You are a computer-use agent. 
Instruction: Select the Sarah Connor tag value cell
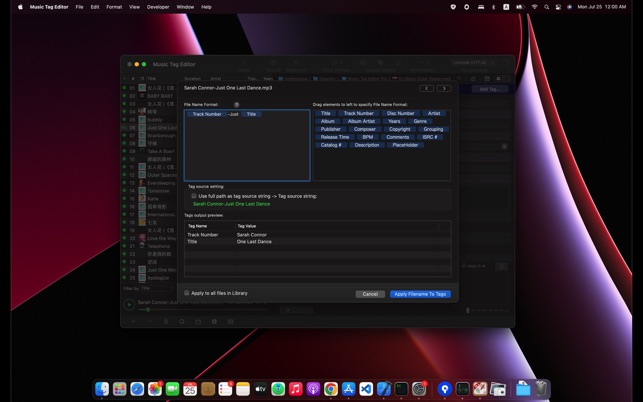tap(251, 235)
